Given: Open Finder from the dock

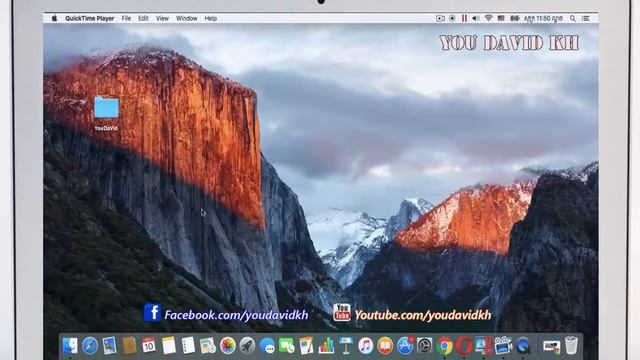Looking at the screenshot, I should (70, 346).
